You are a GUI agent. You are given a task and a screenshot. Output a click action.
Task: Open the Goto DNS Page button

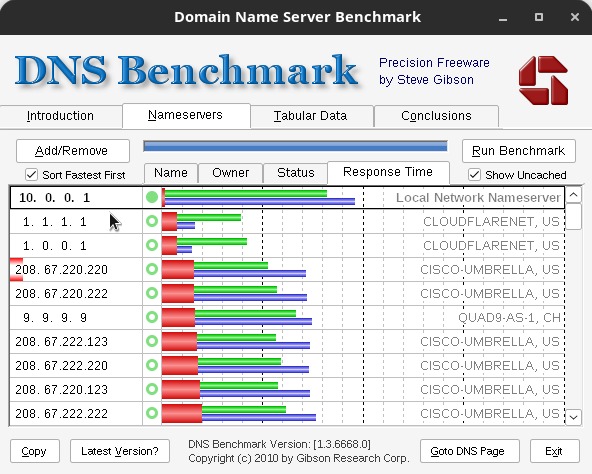[470, 451]
